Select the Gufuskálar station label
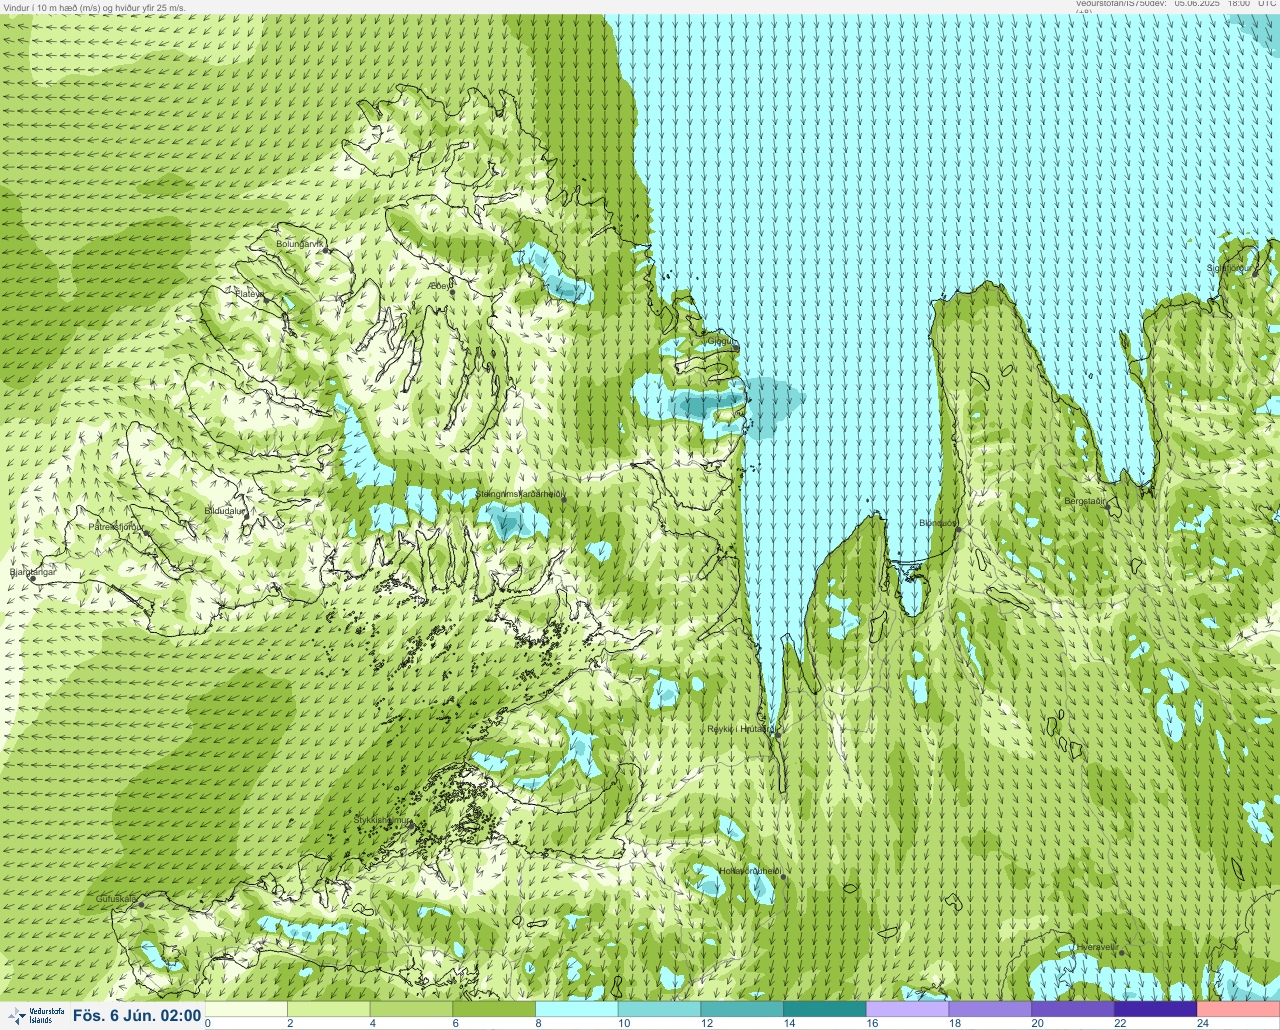The image size is (1280, 1030). click(116, 899)
